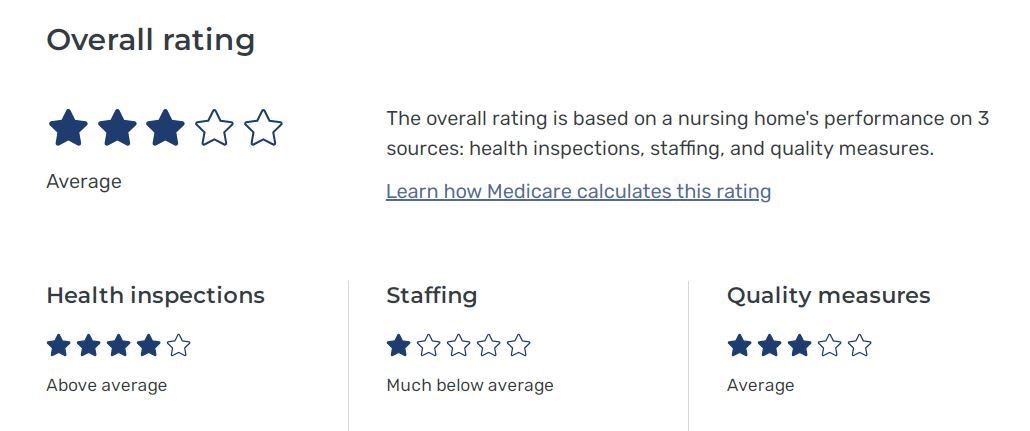This screenshot has width=1030, height=431.
Task: Select the Health inspections heading
Action: pos(155,296)
